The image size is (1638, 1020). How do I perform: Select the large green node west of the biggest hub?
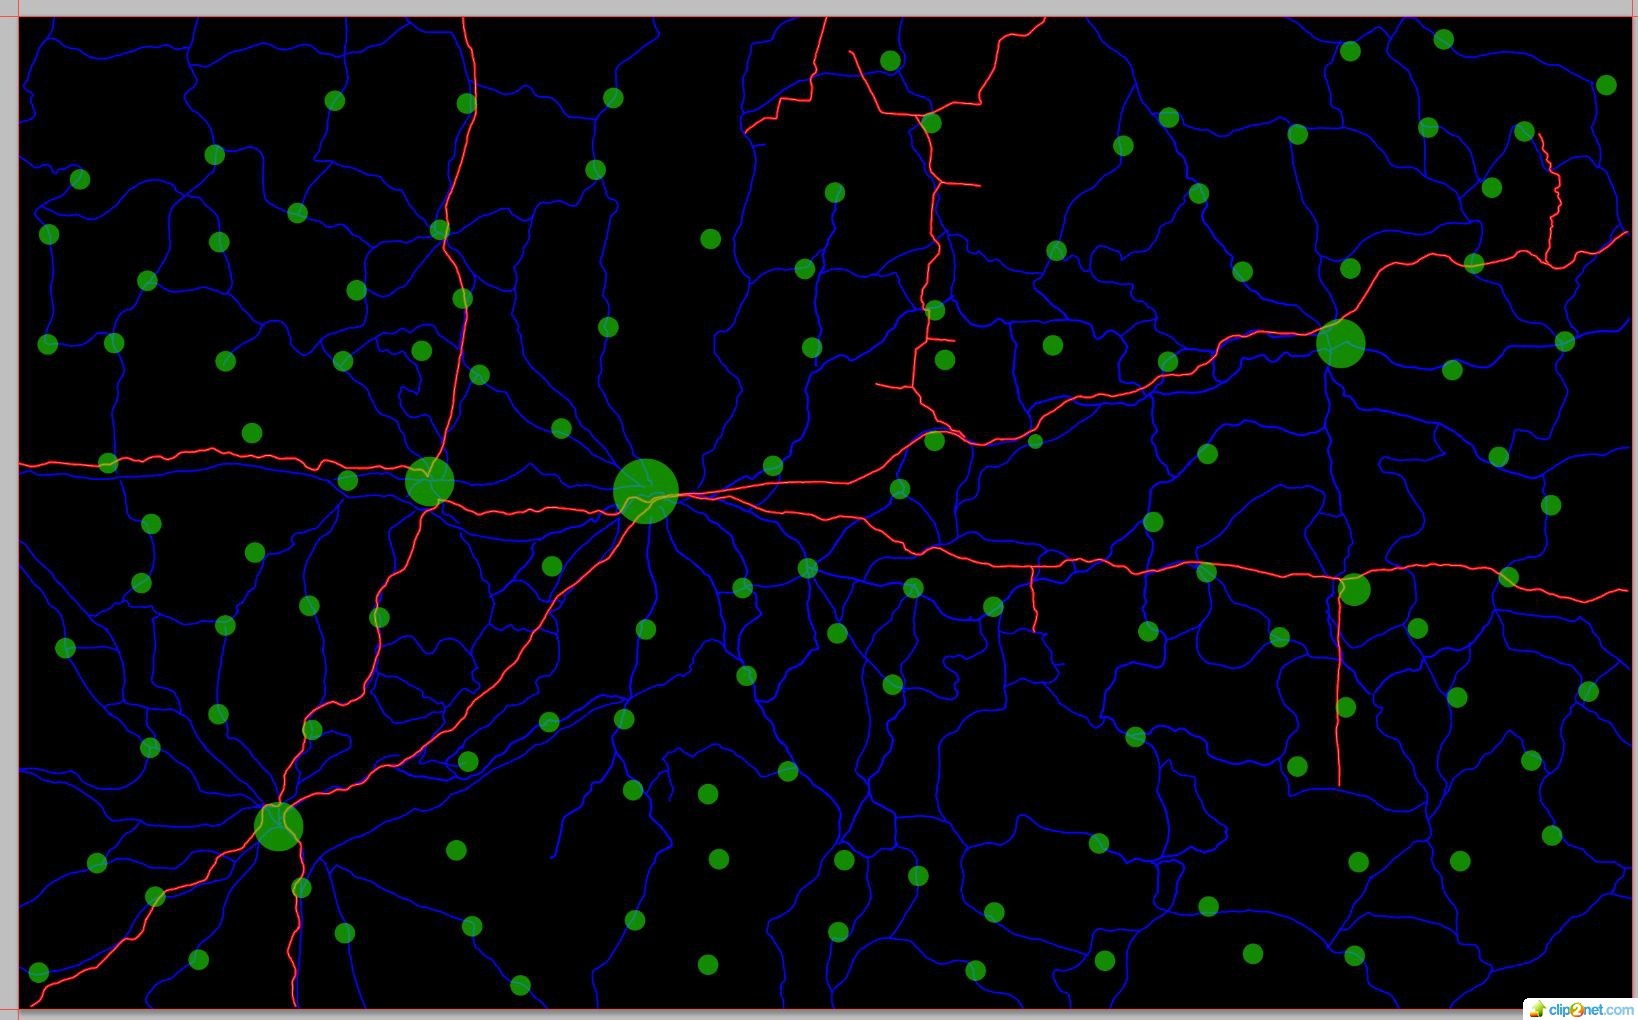click(430, 482)
